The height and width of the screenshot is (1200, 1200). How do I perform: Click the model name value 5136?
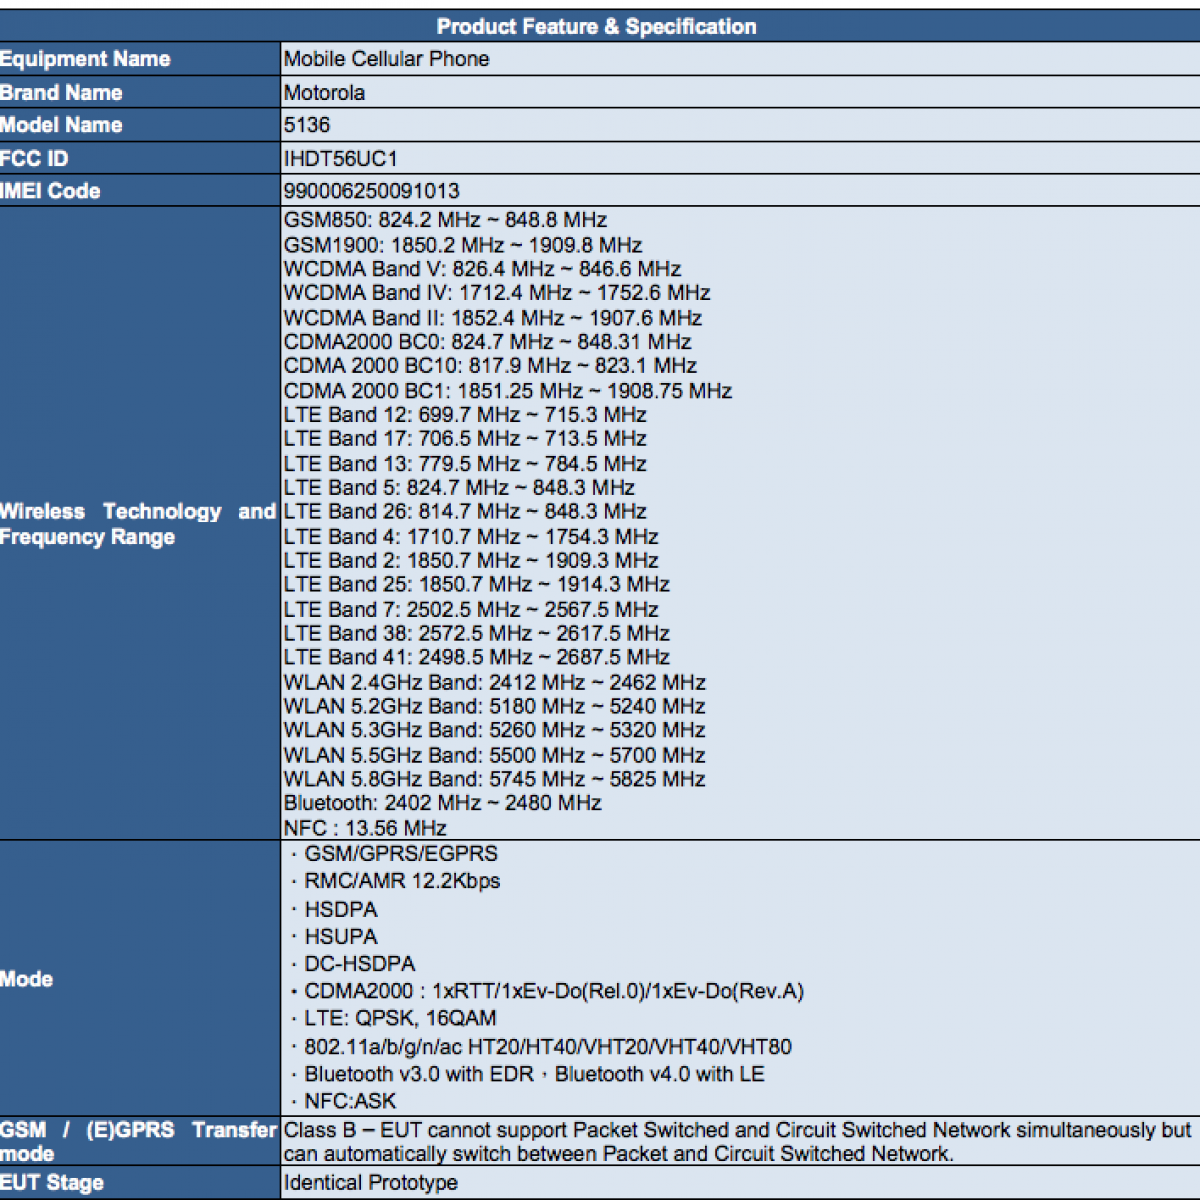[307, 125]
